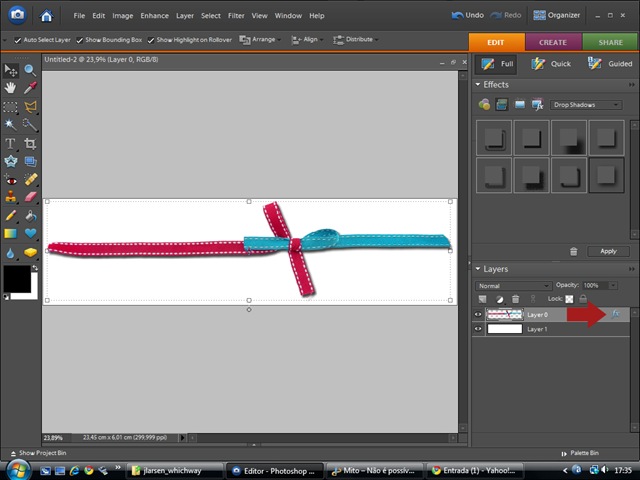This screenshot has width=640, height=480.
Task: Open the Enhance menu
Action: point(154,16)
